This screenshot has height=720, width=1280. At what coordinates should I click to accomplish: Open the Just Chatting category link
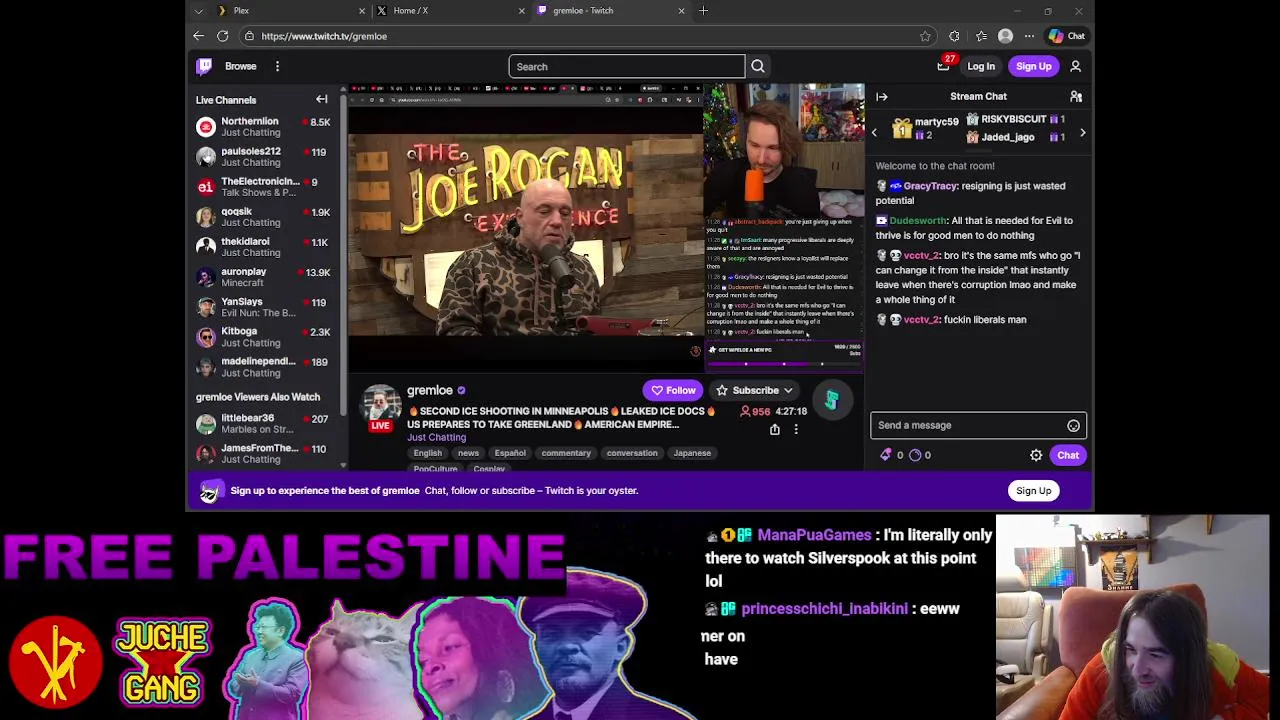tap(436, 437)
